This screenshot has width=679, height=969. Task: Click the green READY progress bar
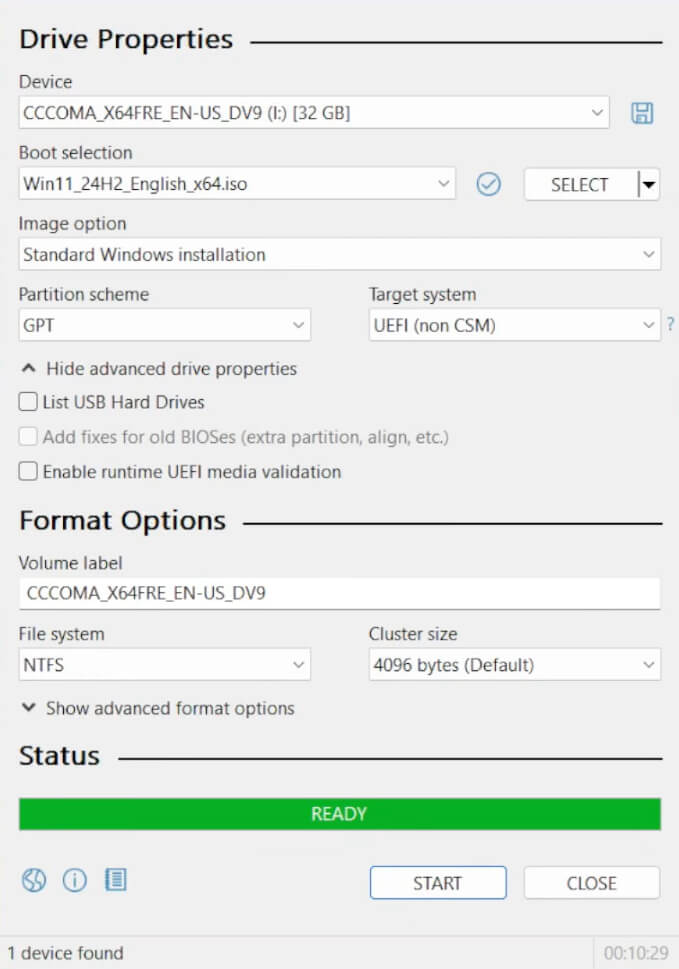(x=339, y=814)
